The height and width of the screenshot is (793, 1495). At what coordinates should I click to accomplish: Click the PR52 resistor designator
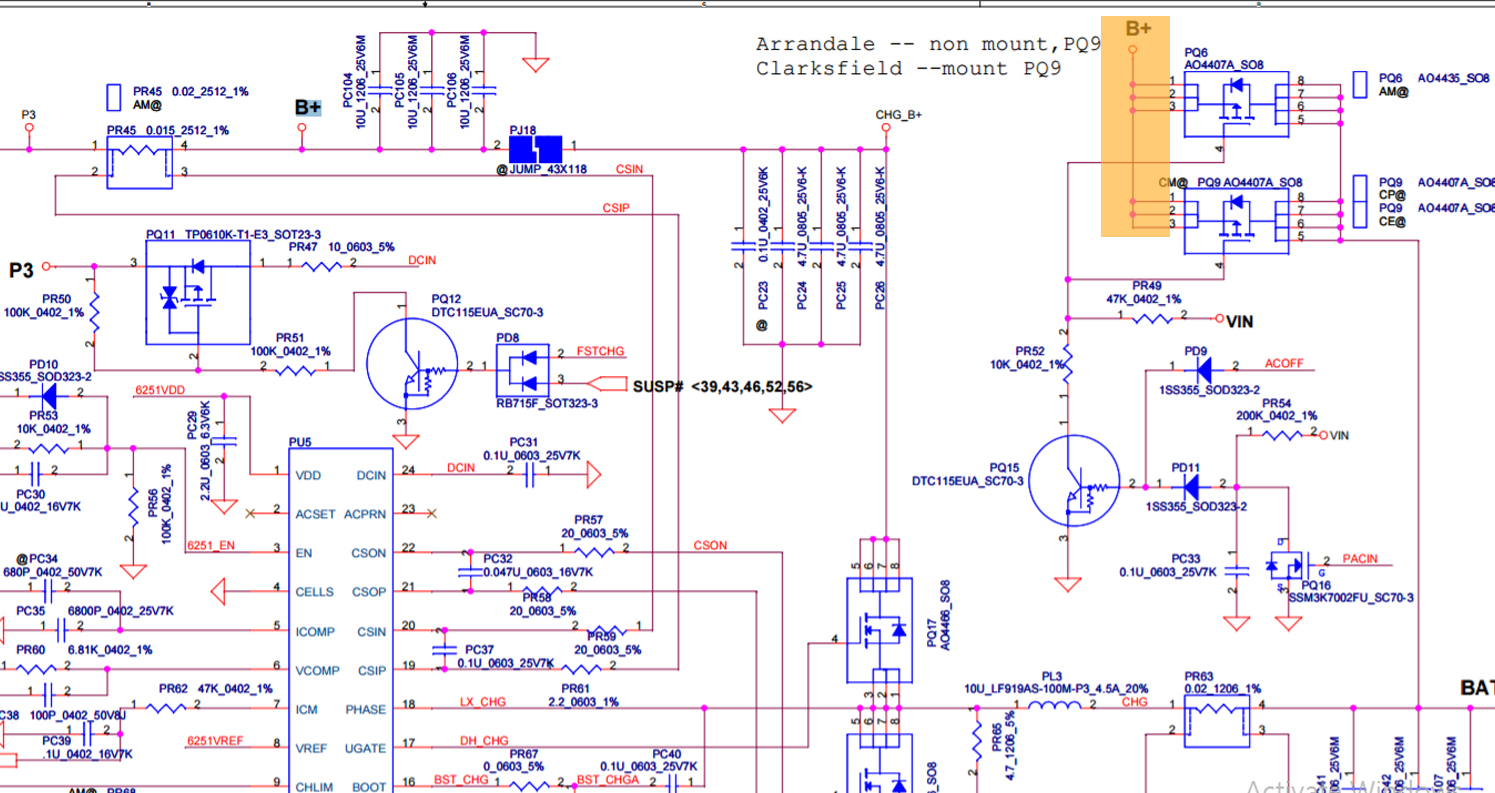[1030, 351]
